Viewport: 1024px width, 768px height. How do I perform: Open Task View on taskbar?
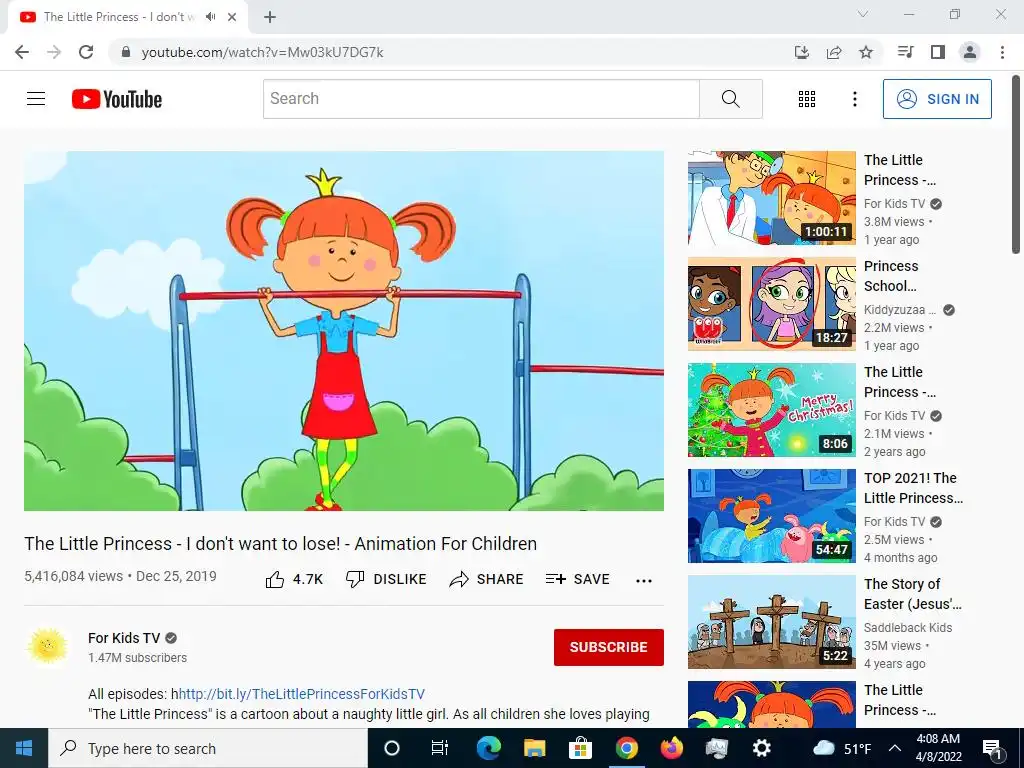tap(440, 748)
